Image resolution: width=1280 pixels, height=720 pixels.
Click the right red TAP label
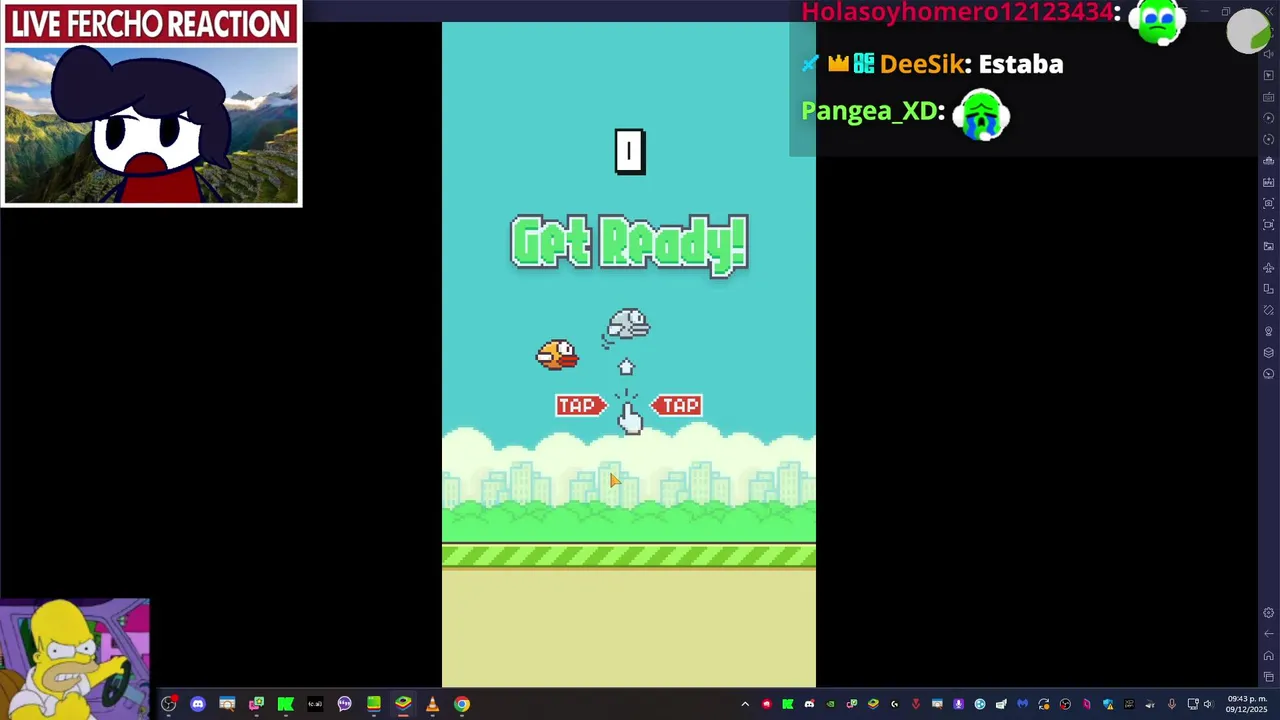coord(677,405)
